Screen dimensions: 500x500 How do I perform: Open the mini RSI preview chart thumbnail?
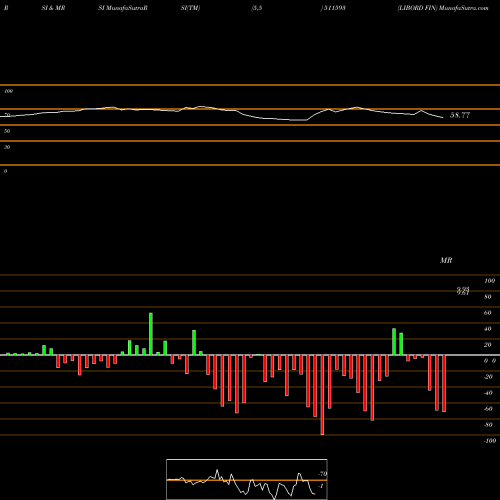247,479
